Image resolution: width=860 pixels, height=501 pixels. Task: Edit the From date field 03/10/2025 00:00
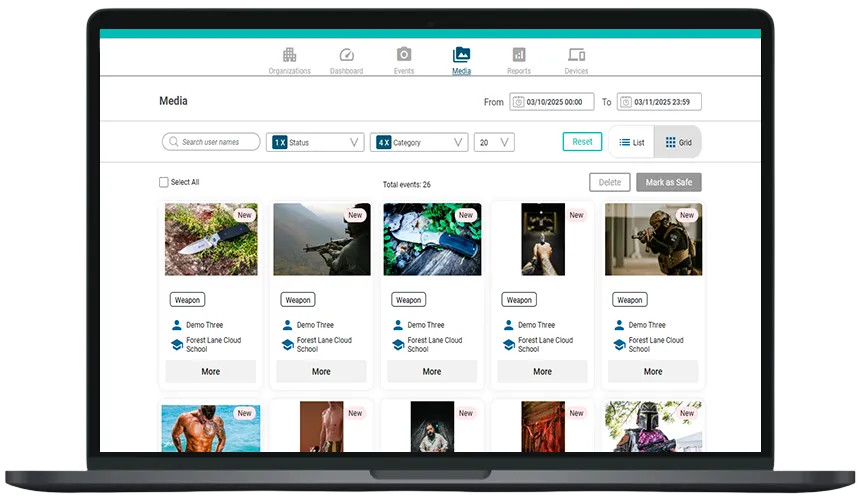point(552,102)
